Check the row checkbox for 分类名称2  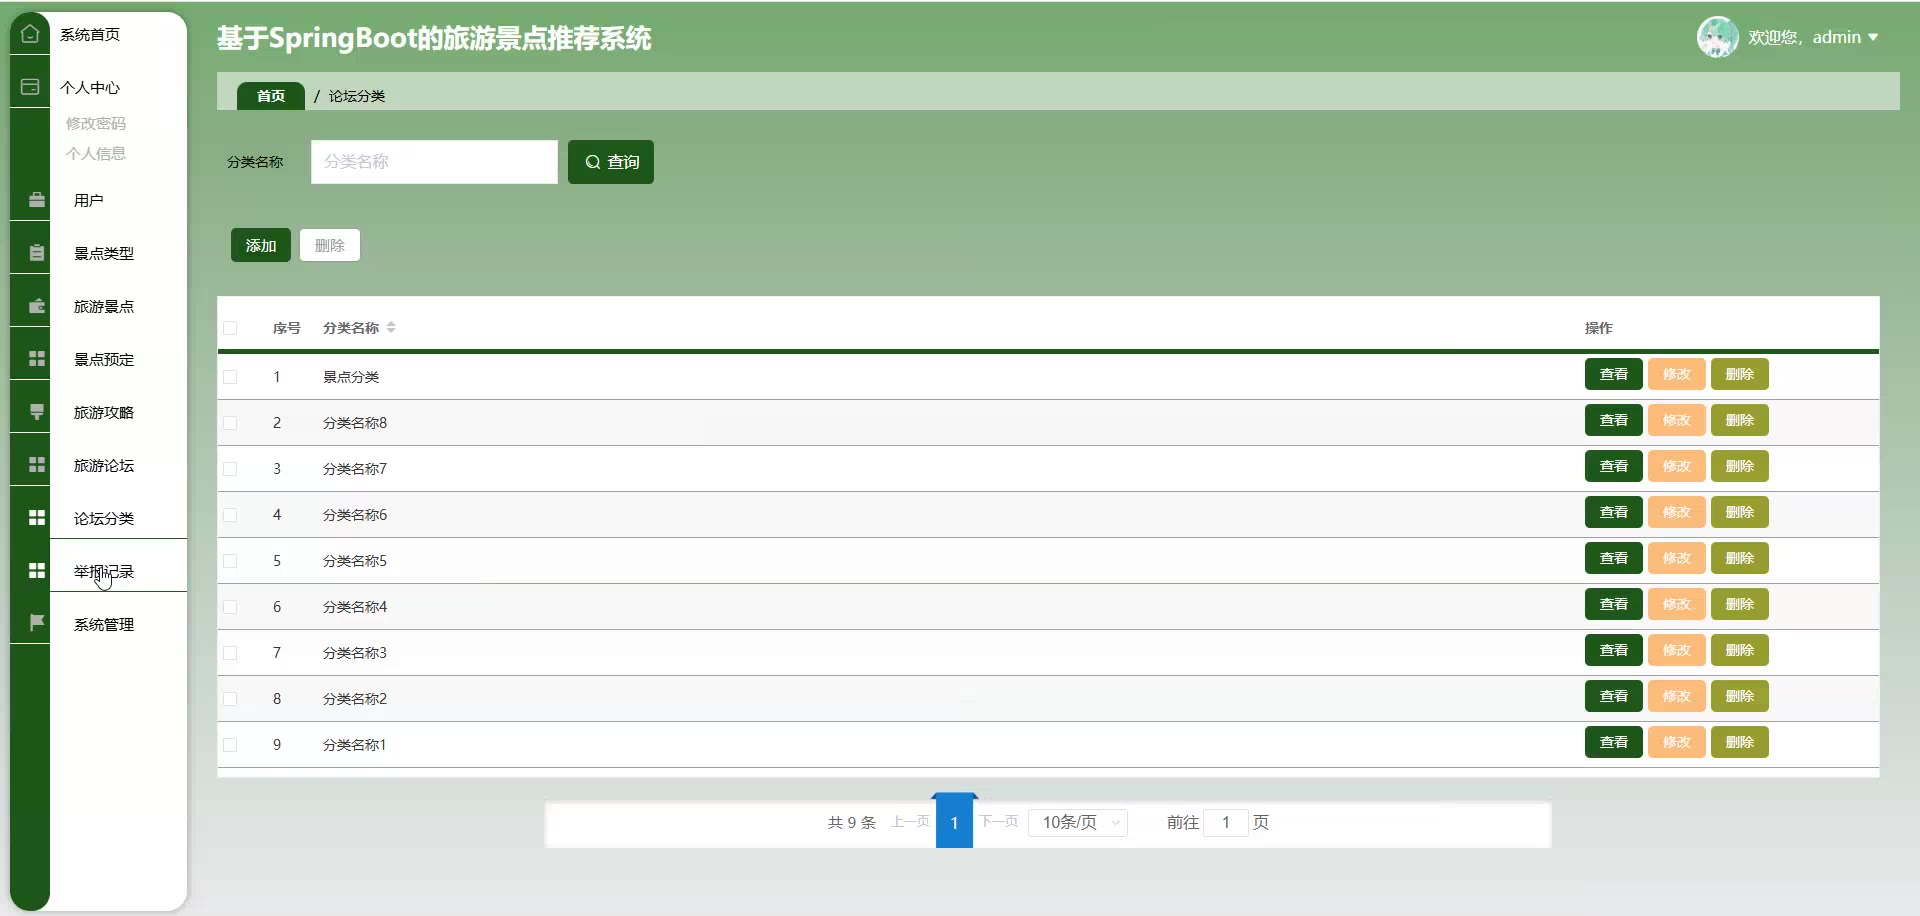(230, 699)
